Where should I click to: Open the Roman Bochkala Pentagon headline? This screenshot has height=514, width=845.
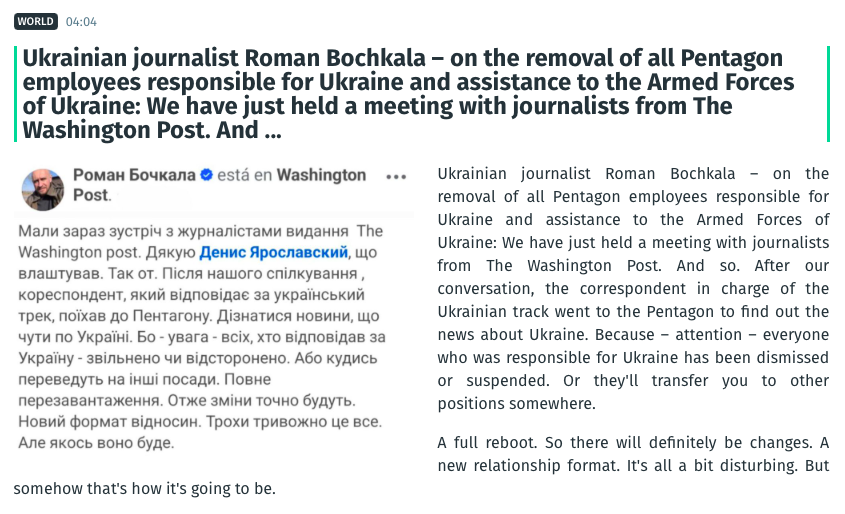pos(408,94)
